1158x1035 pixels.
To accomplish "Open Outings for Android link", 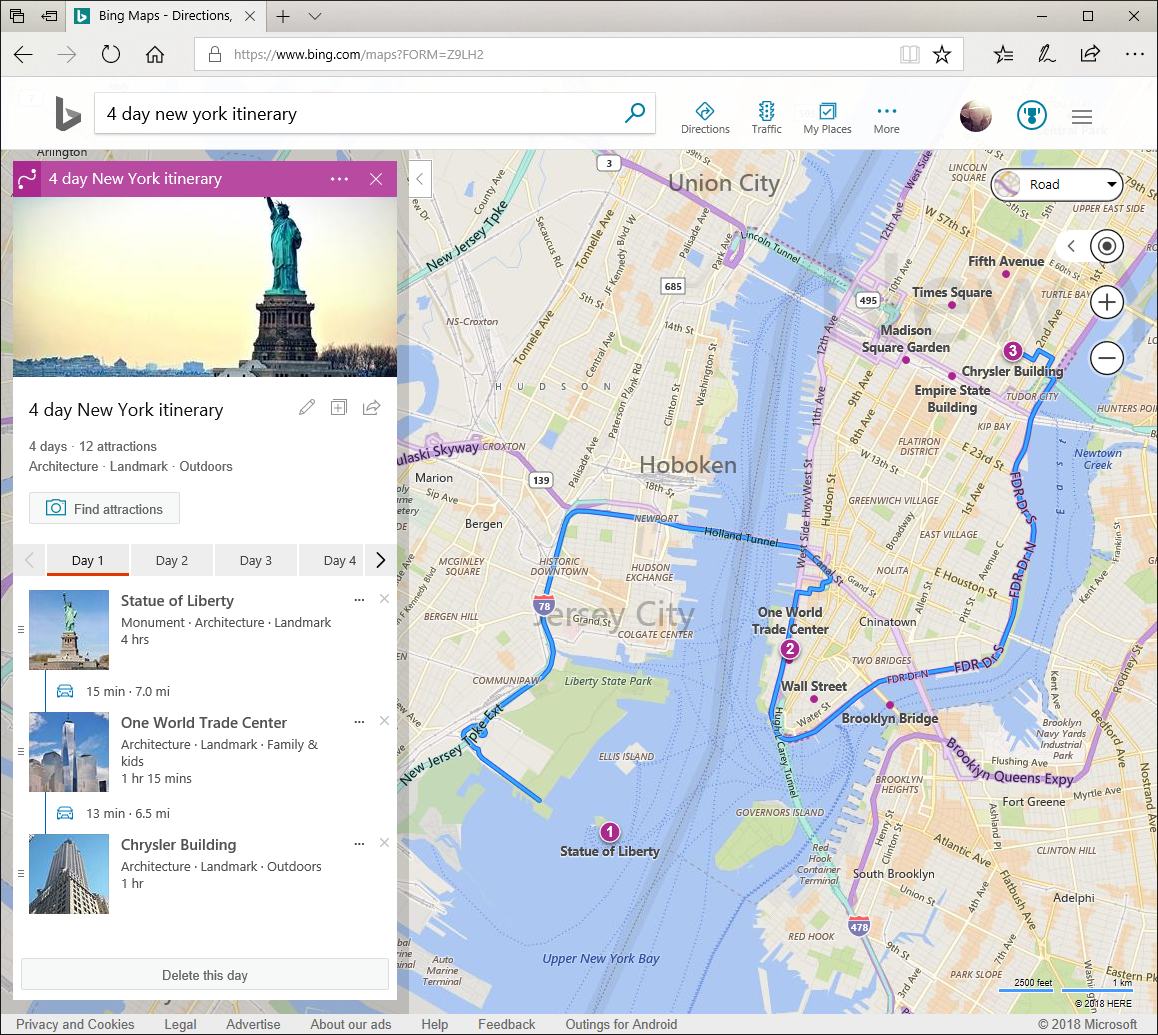I will coord(621,1024).
